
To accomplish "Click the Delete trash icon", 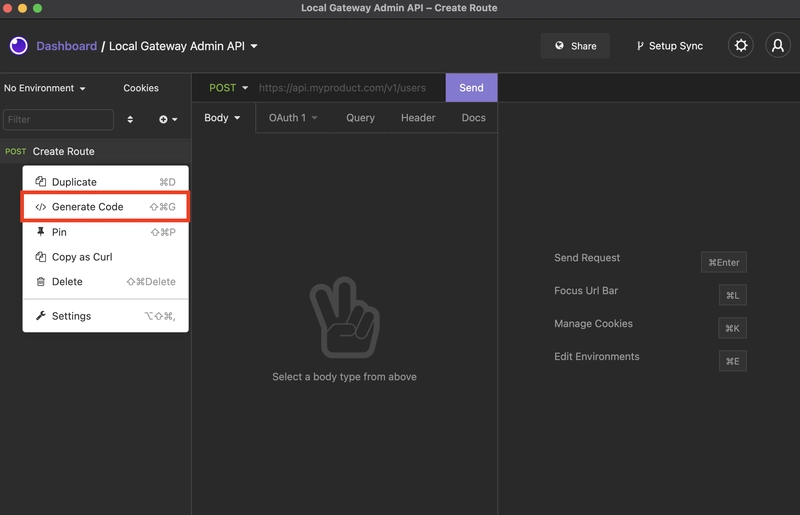I will click(41, 281).
